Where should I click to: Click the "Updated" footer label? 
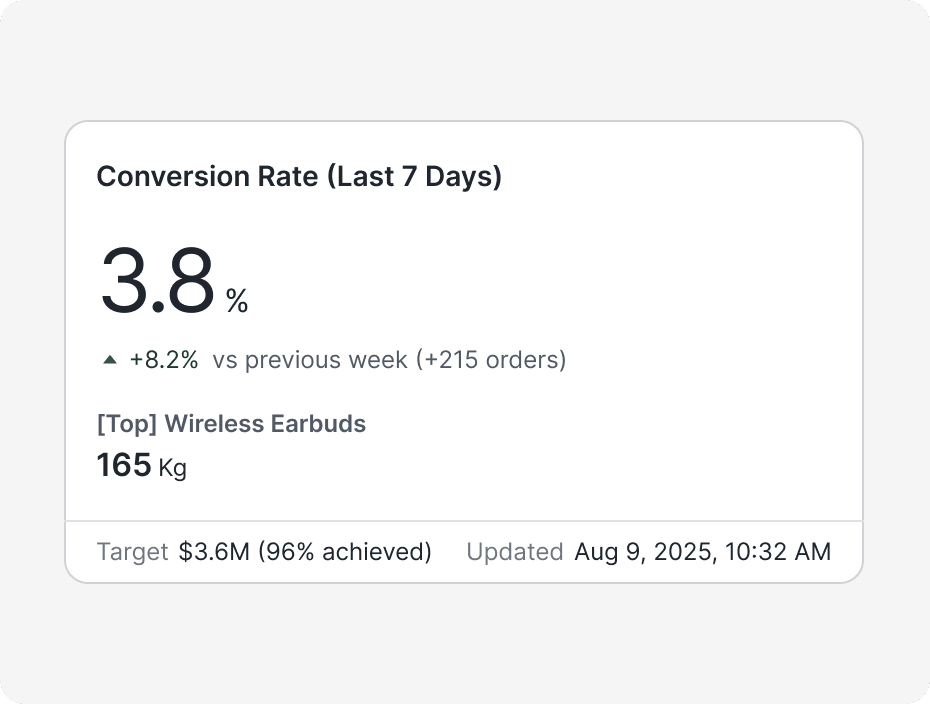click(515, 552)
